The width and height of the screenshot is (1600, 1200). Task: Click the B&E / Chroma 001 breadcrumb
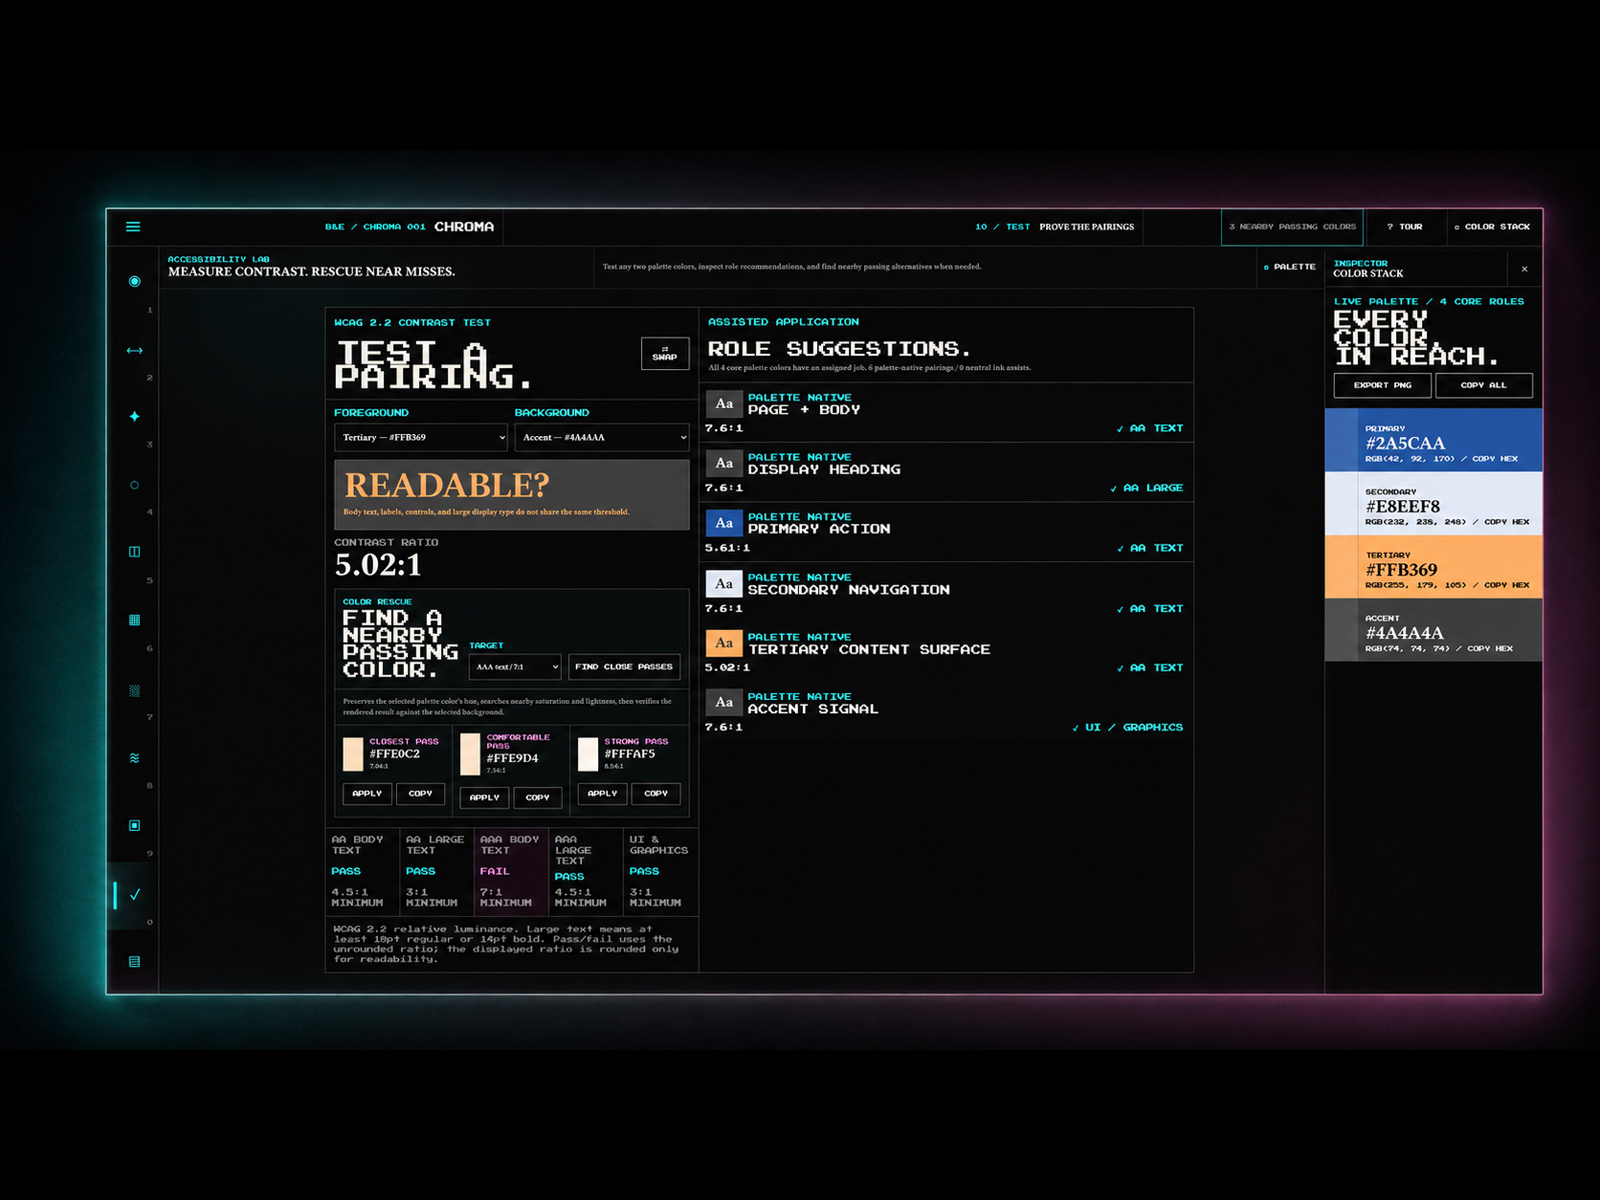coord(375,227)
